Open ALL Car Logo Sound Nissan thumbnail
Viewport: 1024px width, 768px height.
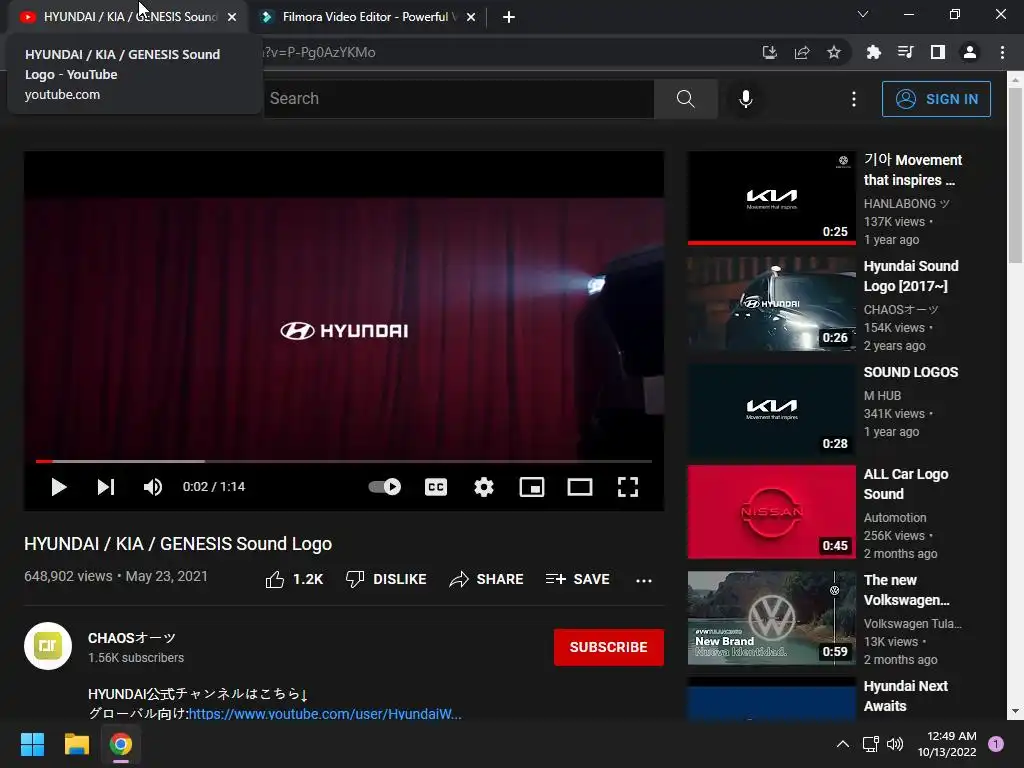771,512
